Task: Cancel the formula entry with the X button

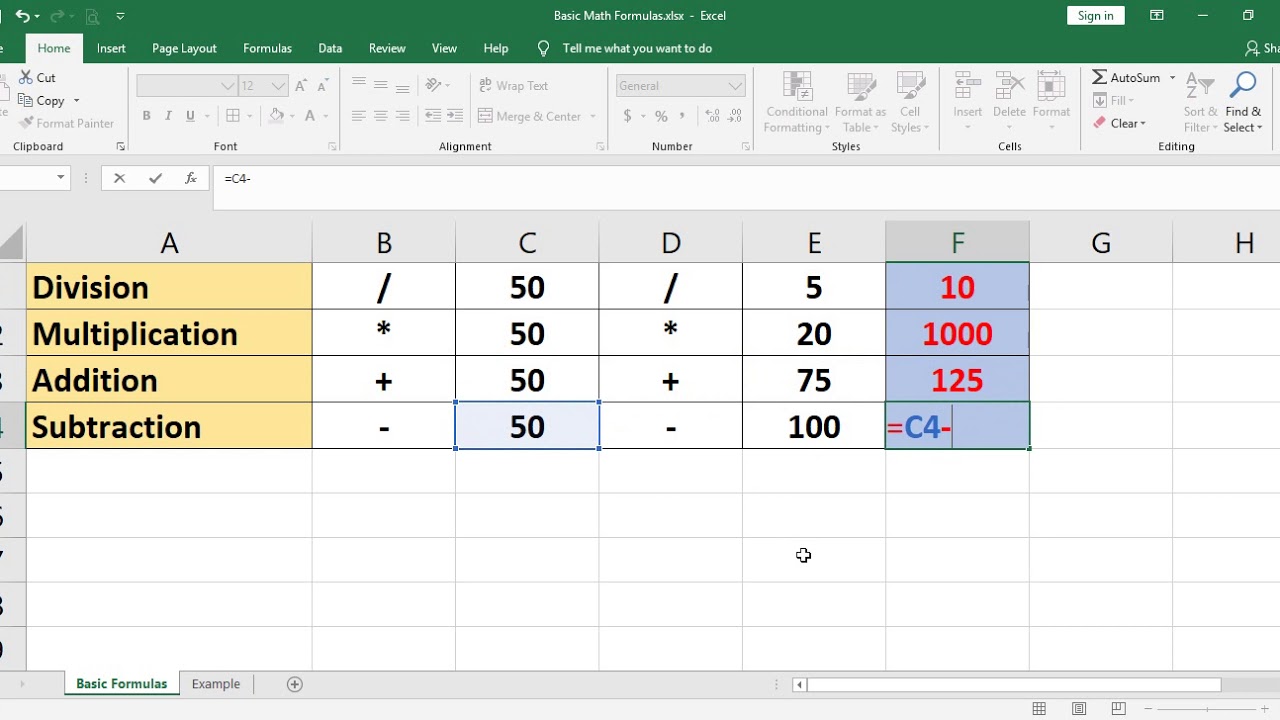Action: 119,178
